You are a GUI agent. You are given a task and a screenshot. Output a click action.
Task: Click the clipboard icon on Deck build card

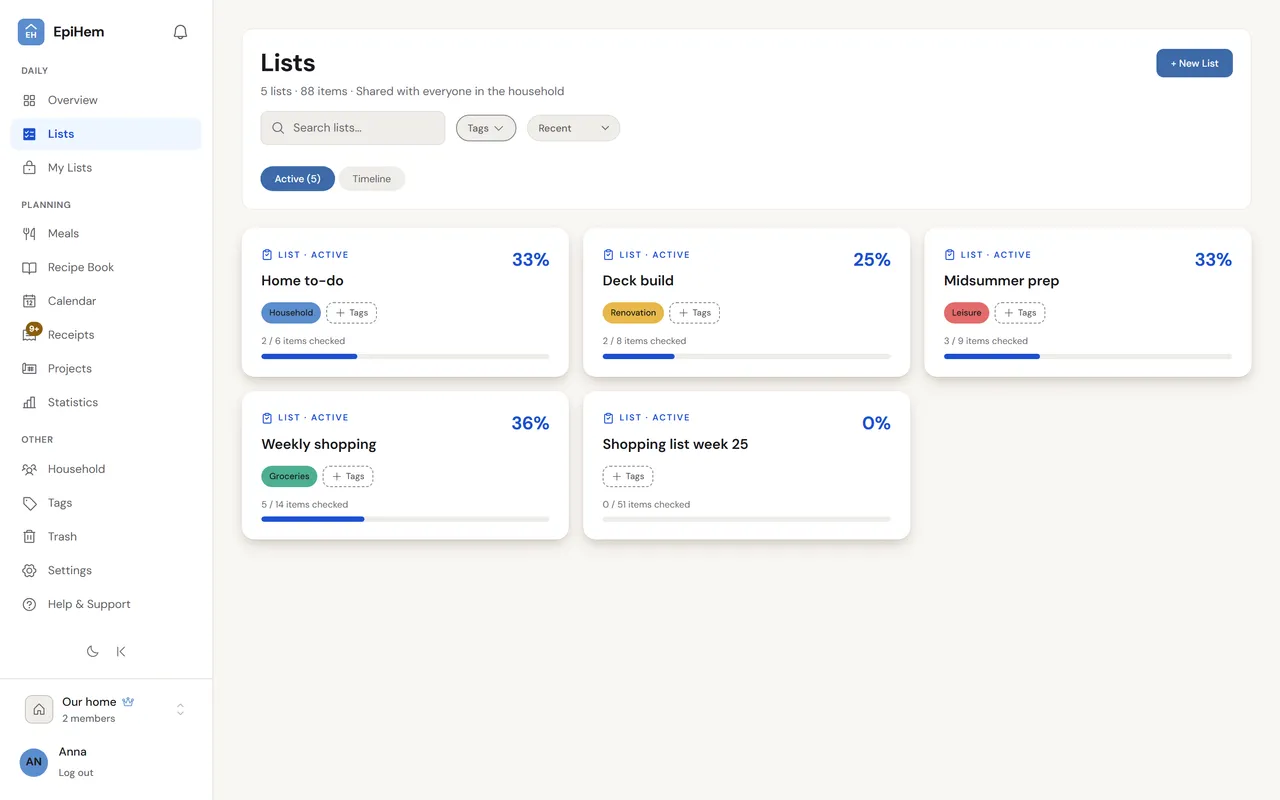point(608,255)
